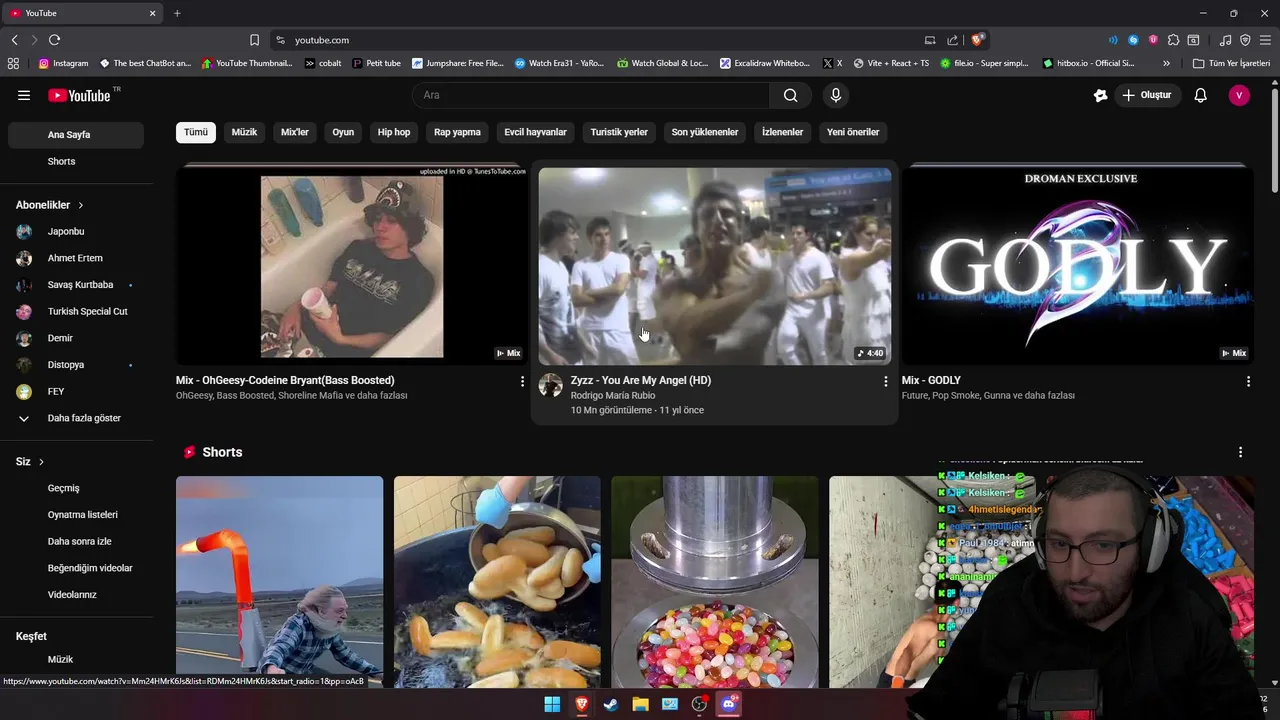The height and width of the screenshot is (720, 1280).
Task: Select the Tümü filter chip
Action: tap(196, 132)
